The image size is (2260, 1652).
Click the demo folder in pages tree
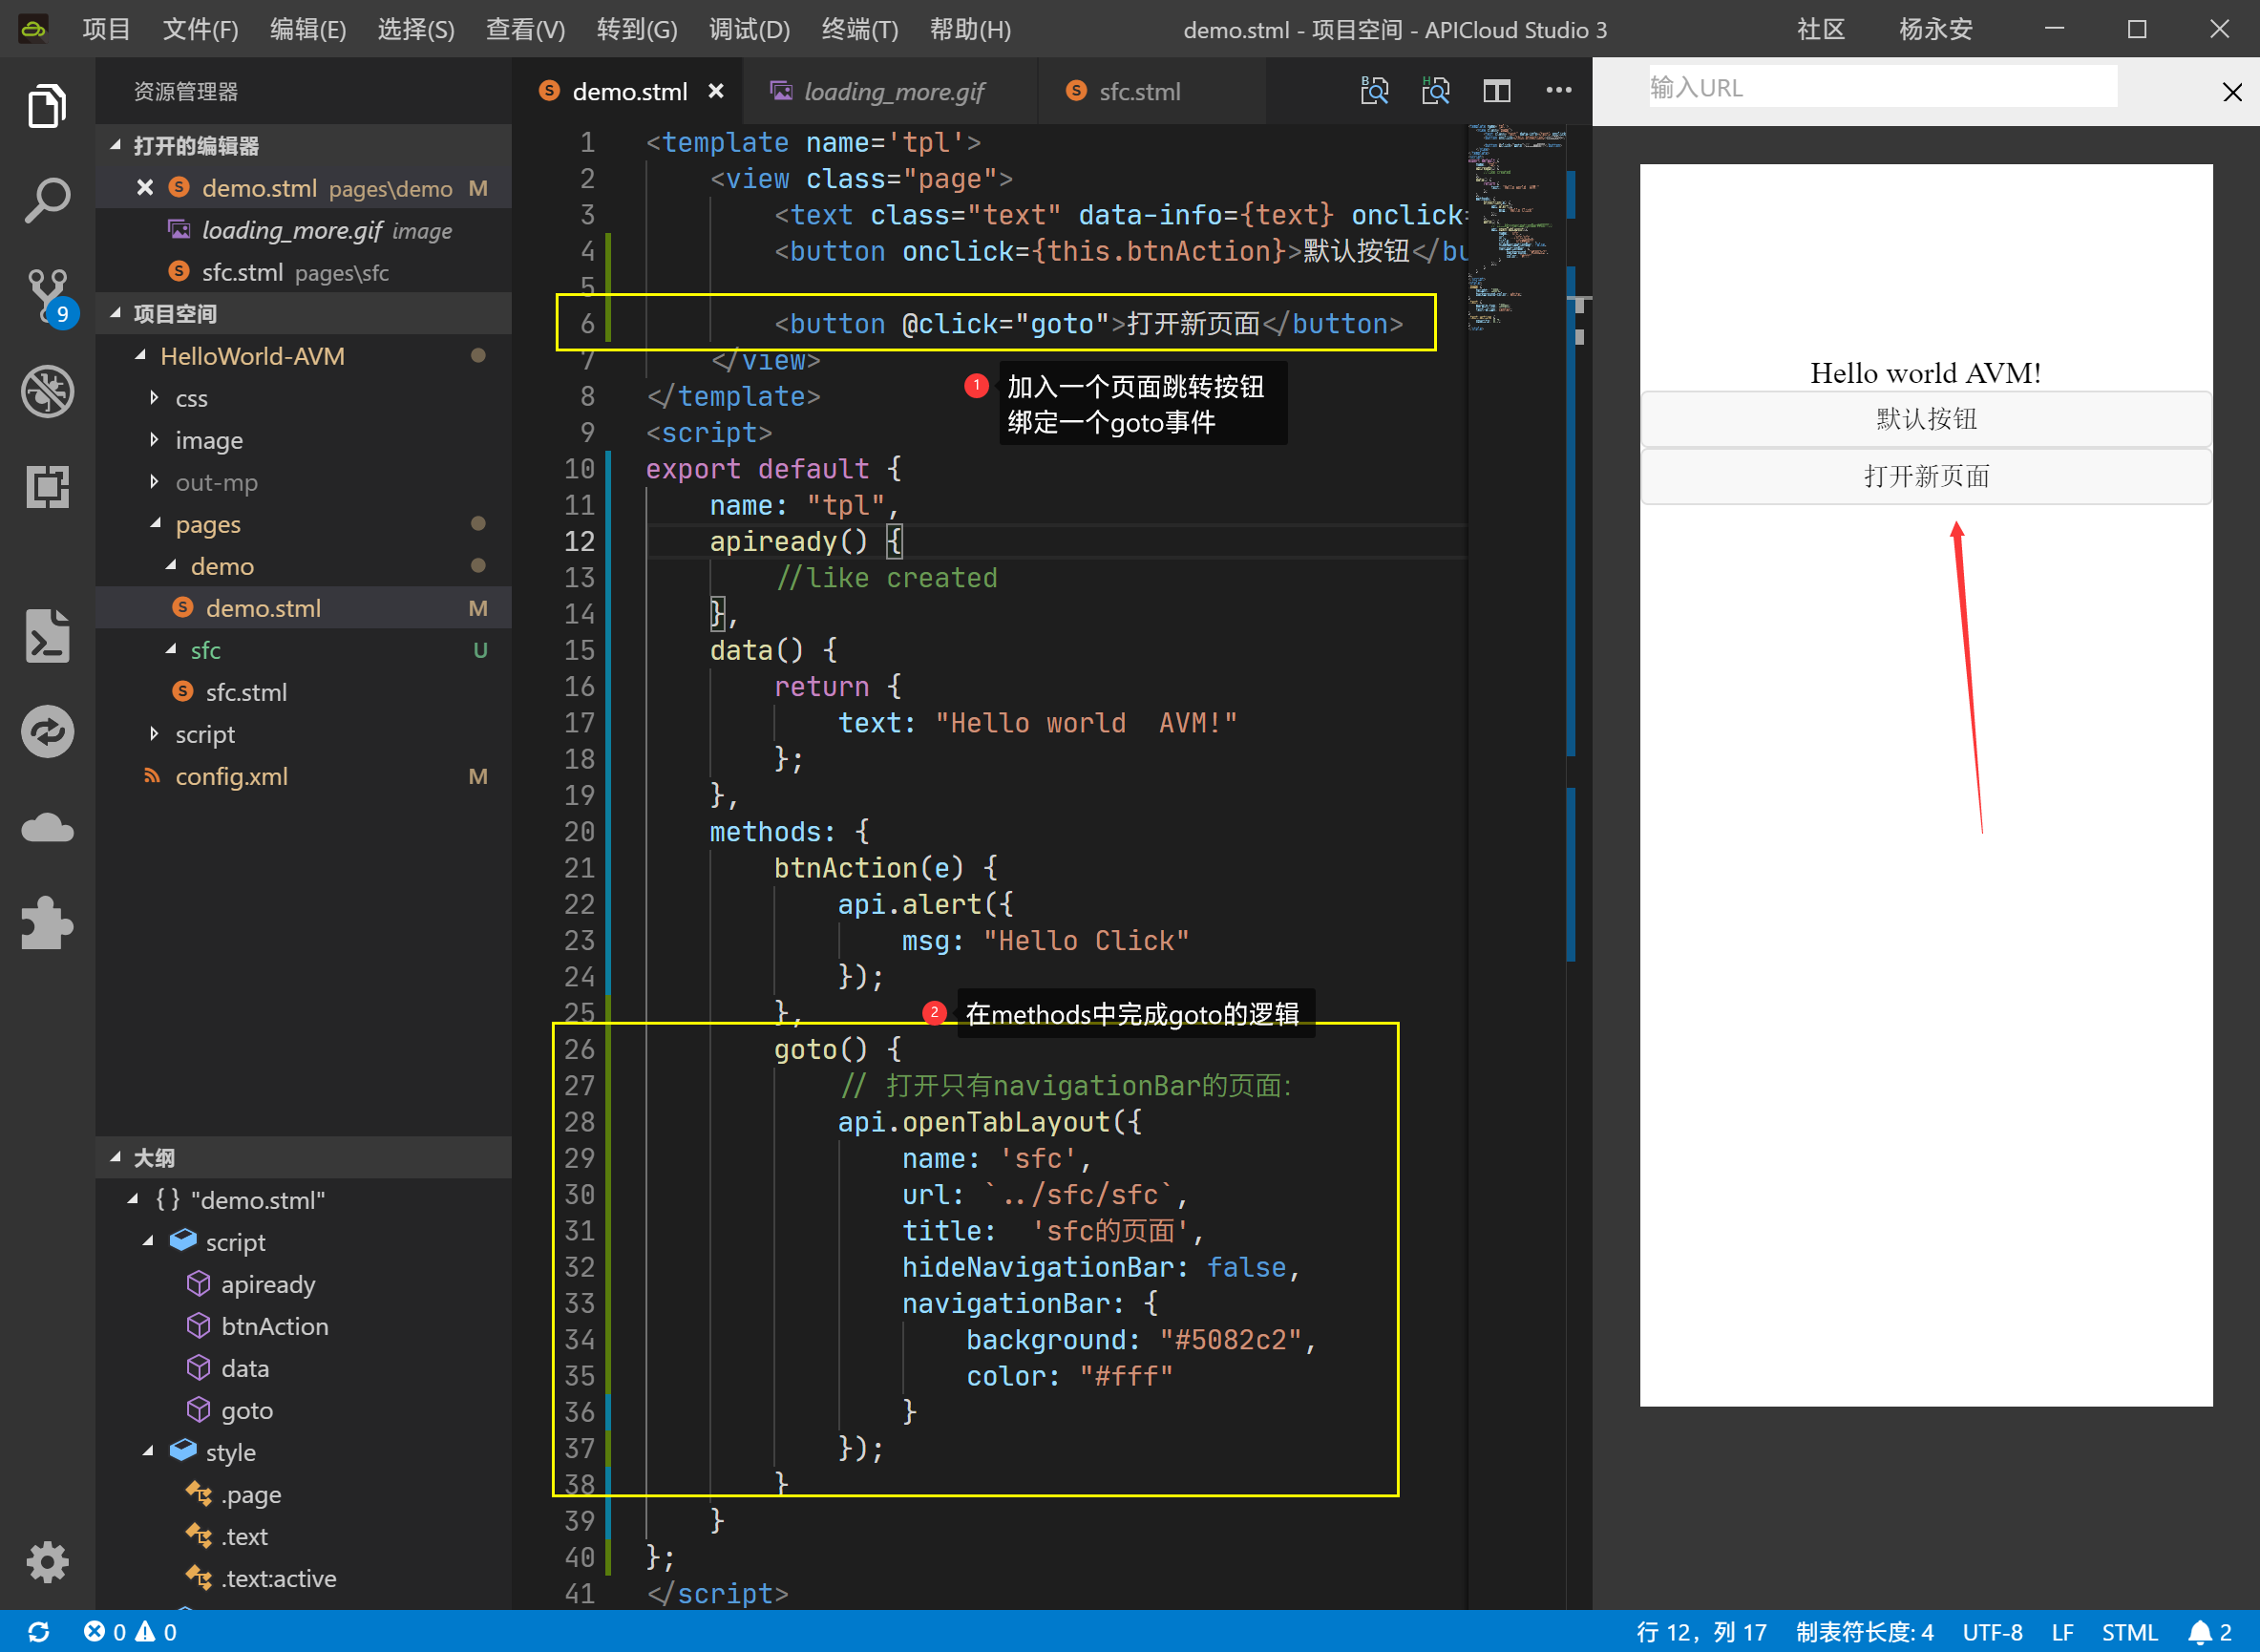(x=224, y=565)
